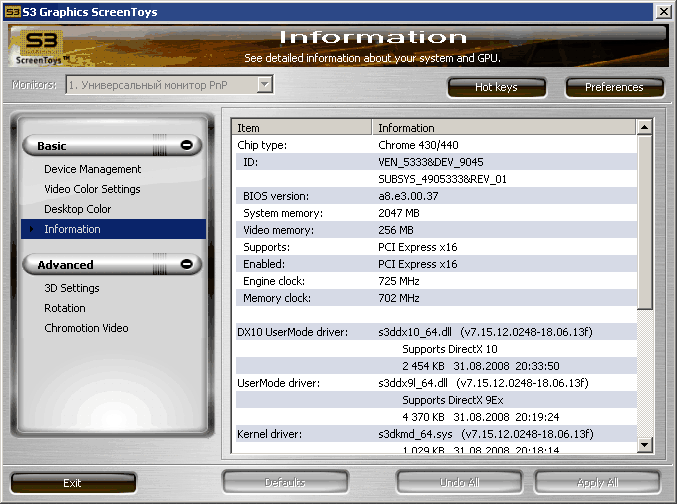Click the vertical scrollbar thumb of the list
Viewport: 677px width, 504px height.
click(644, 222)
